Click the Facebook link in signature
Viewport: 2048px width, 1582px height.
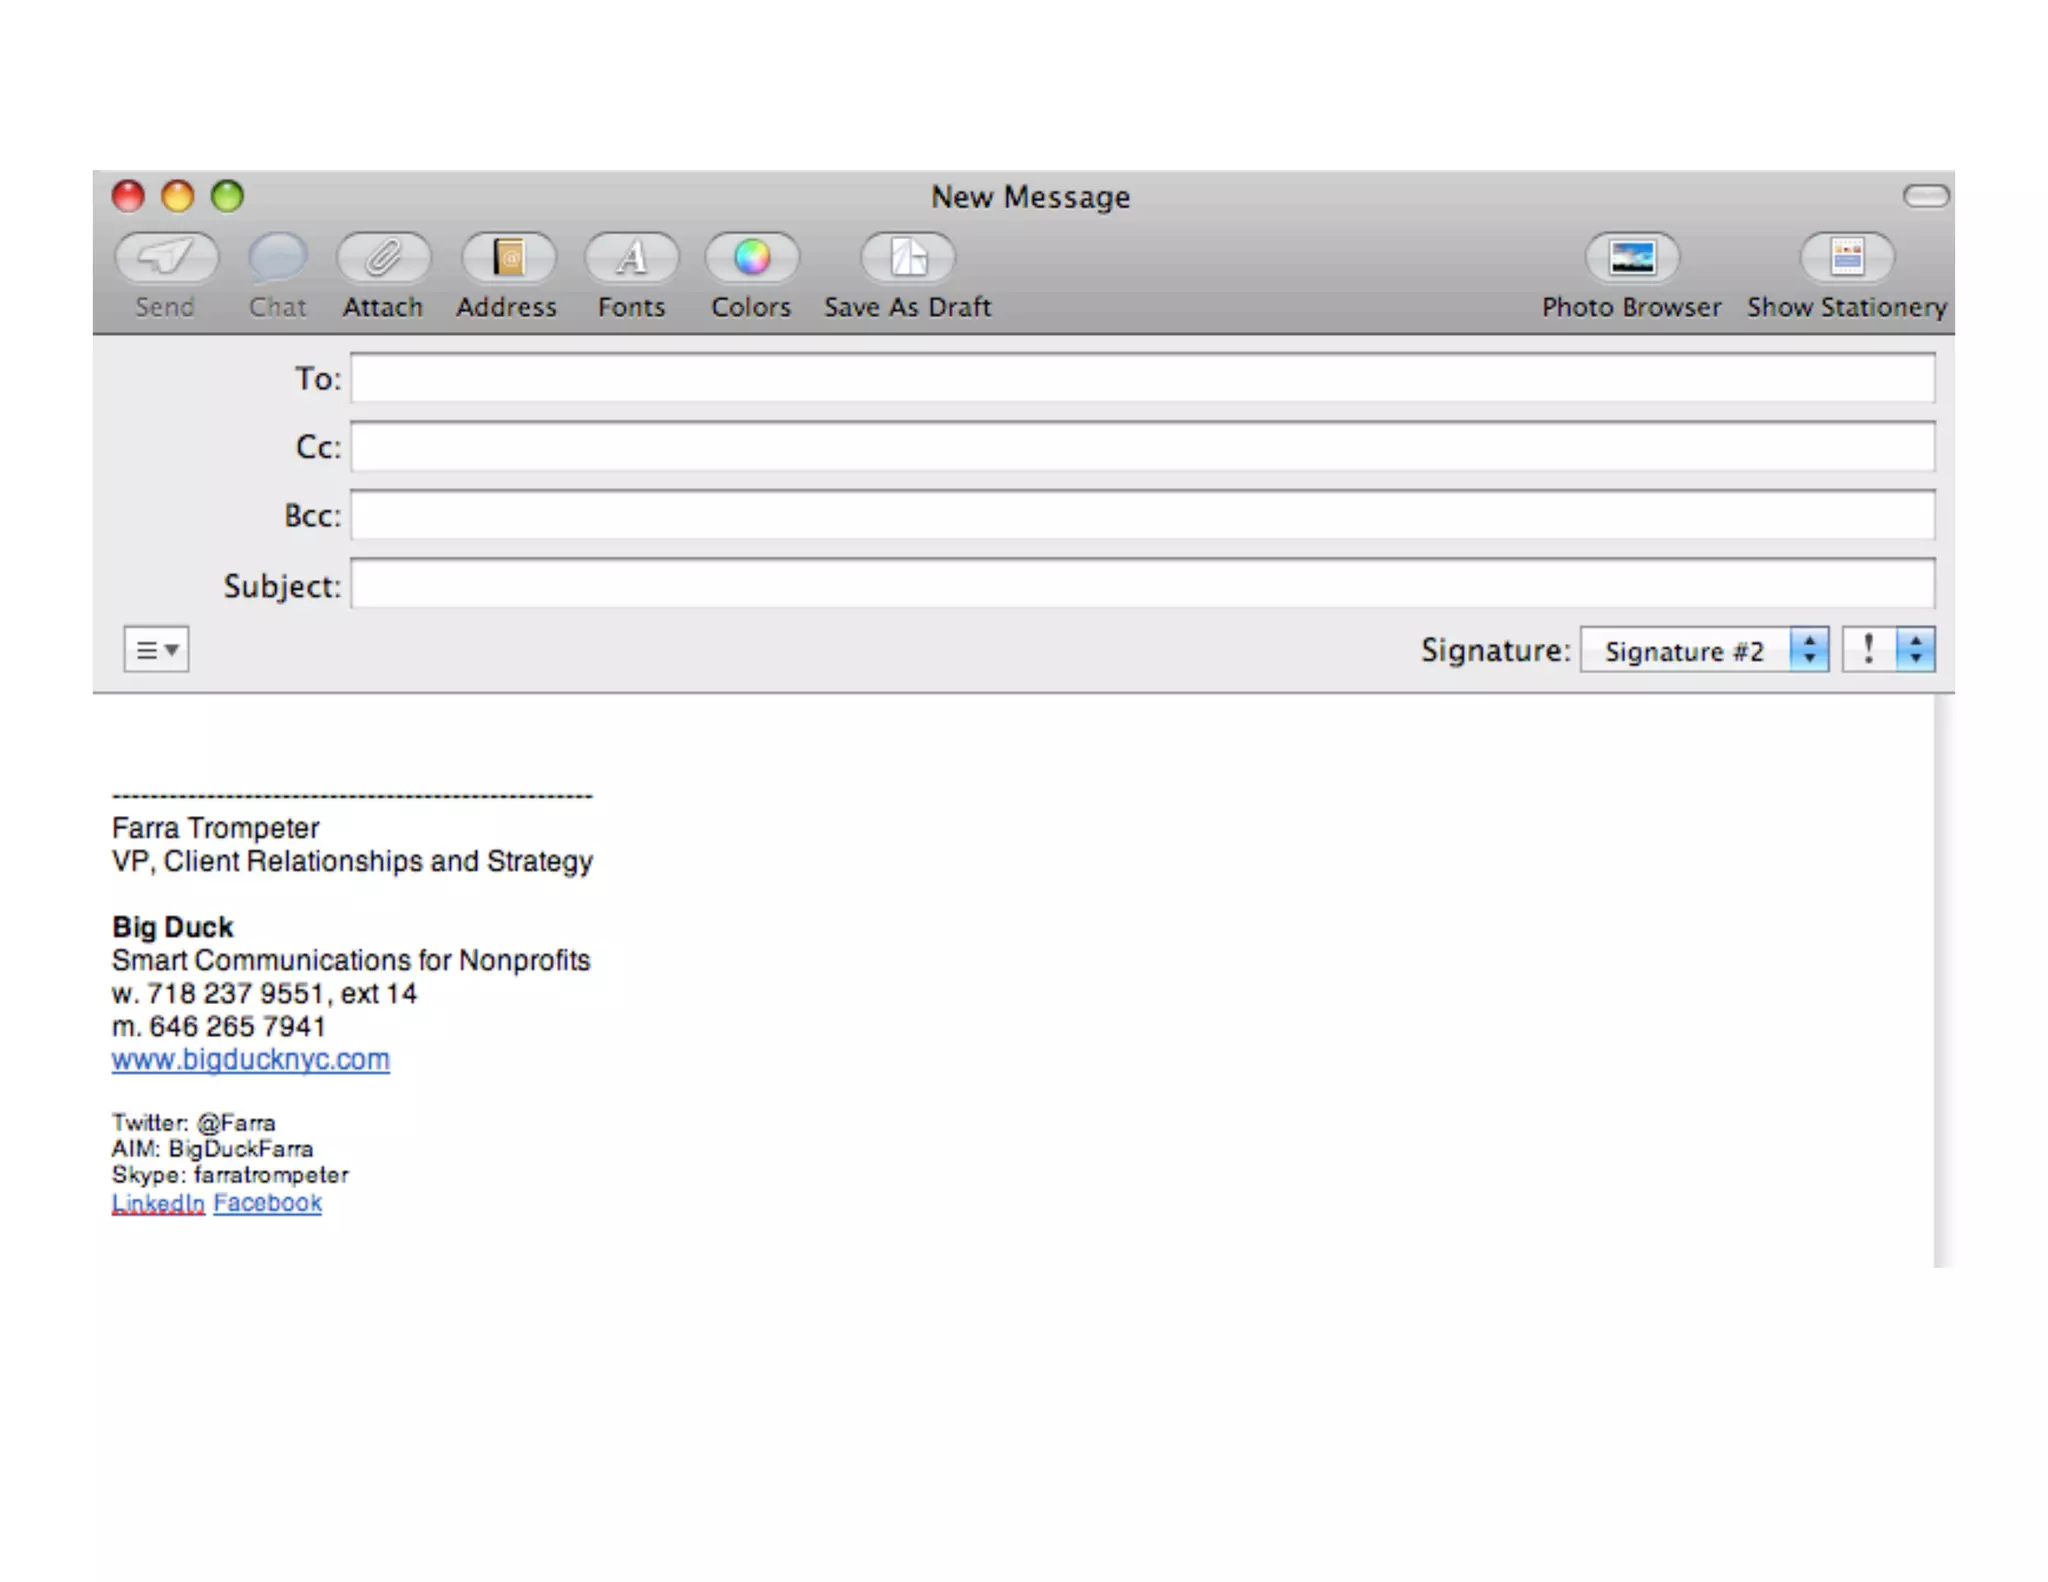click(267, 1203)
